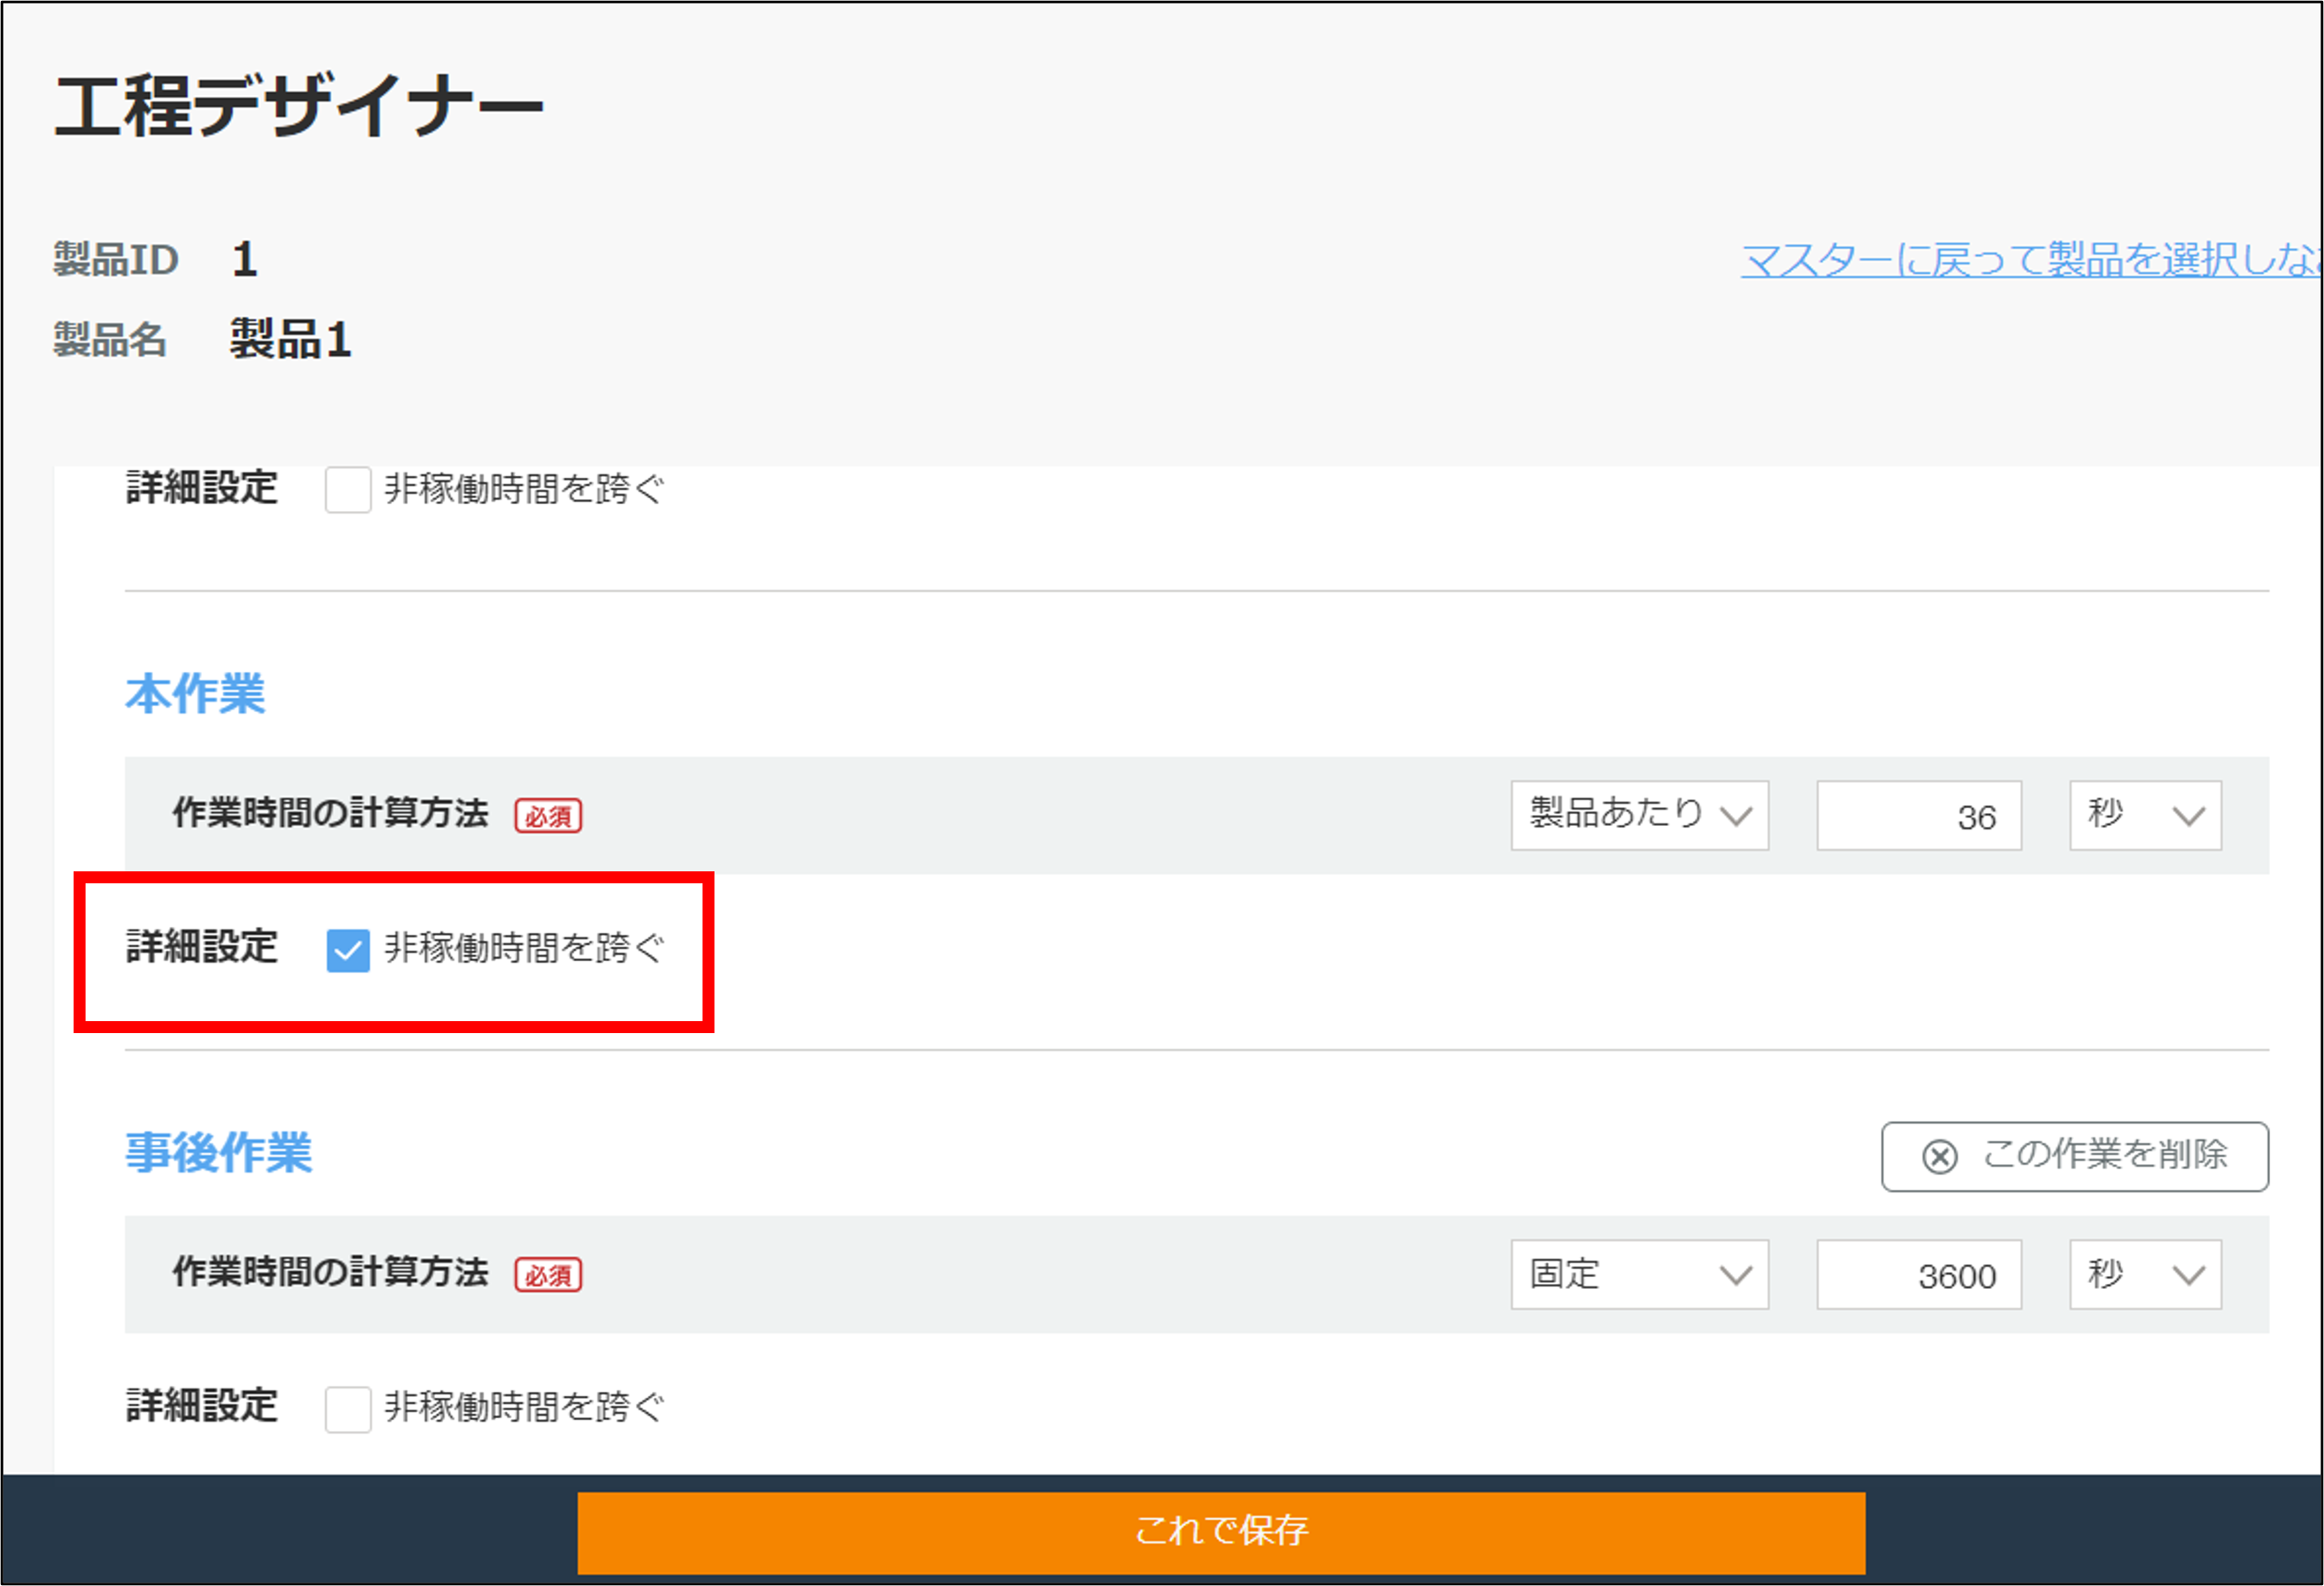Click the 製品名 label
2324x1586 pixels.
click(x=110, y=339)
